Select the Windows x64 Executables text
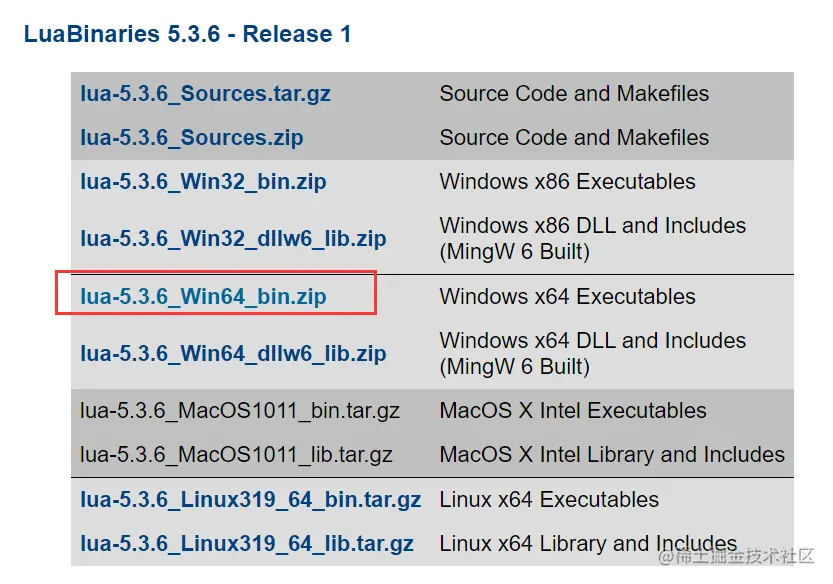The width and height of the screenshot is (833, 584). pos(567,297)
